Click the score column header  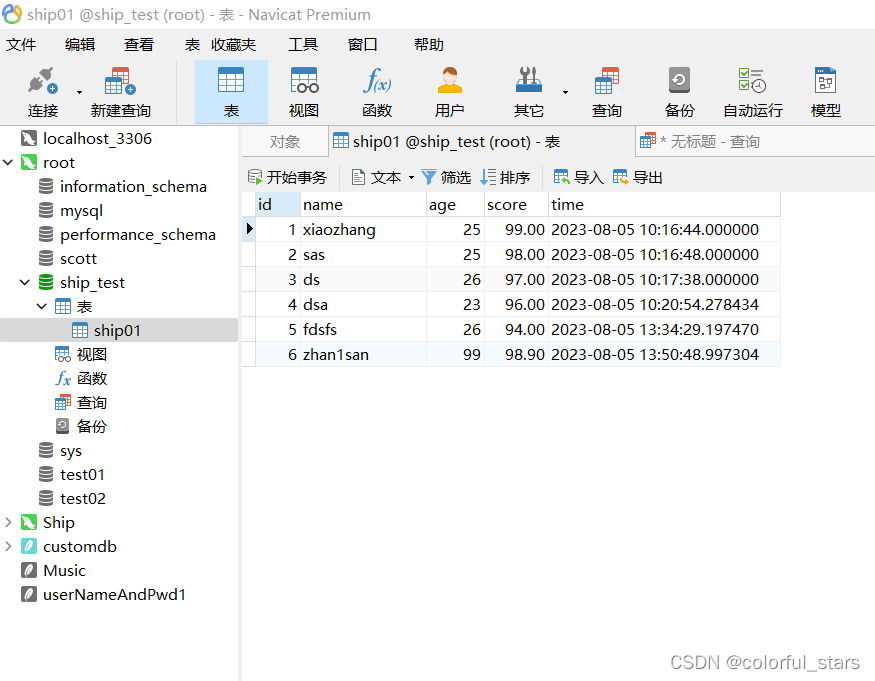tap(516, 205)
